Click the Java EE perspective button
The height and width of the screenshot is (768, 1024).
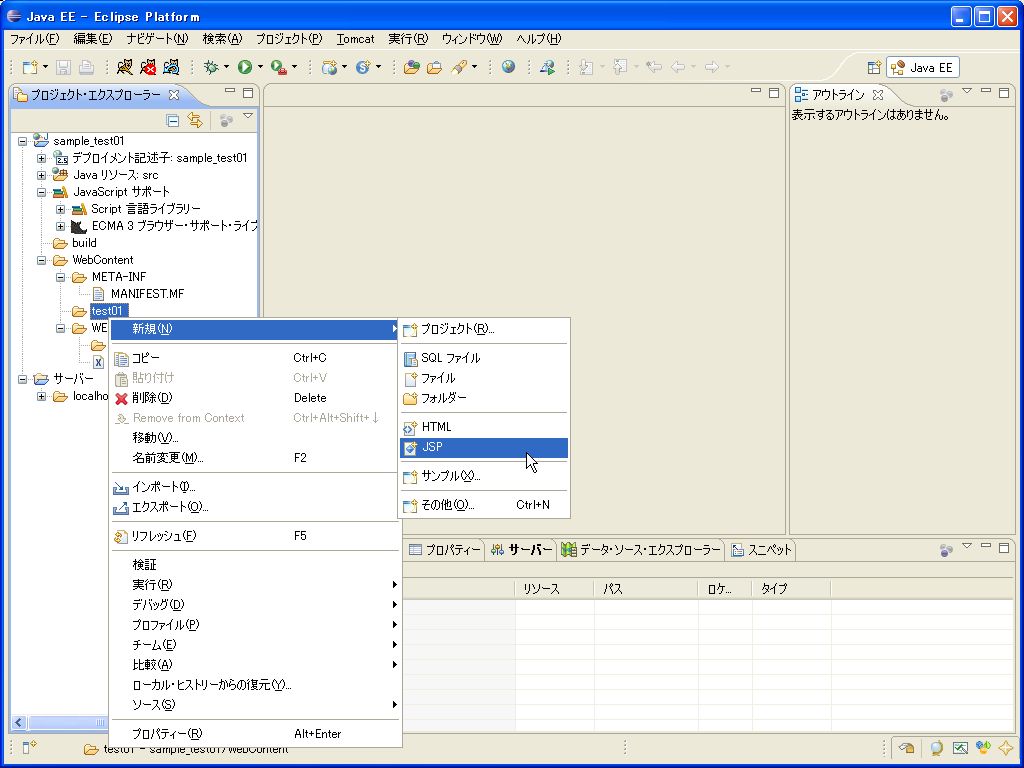click(923, 67)
